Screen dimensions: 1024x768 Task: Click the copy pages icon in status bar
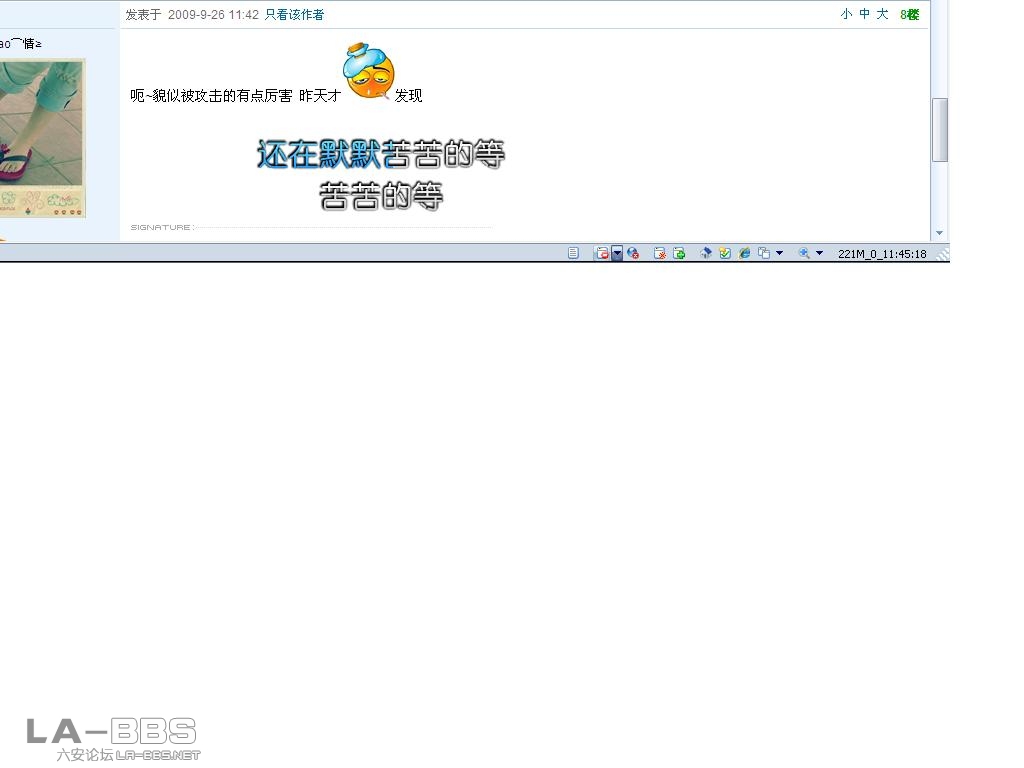764,253
